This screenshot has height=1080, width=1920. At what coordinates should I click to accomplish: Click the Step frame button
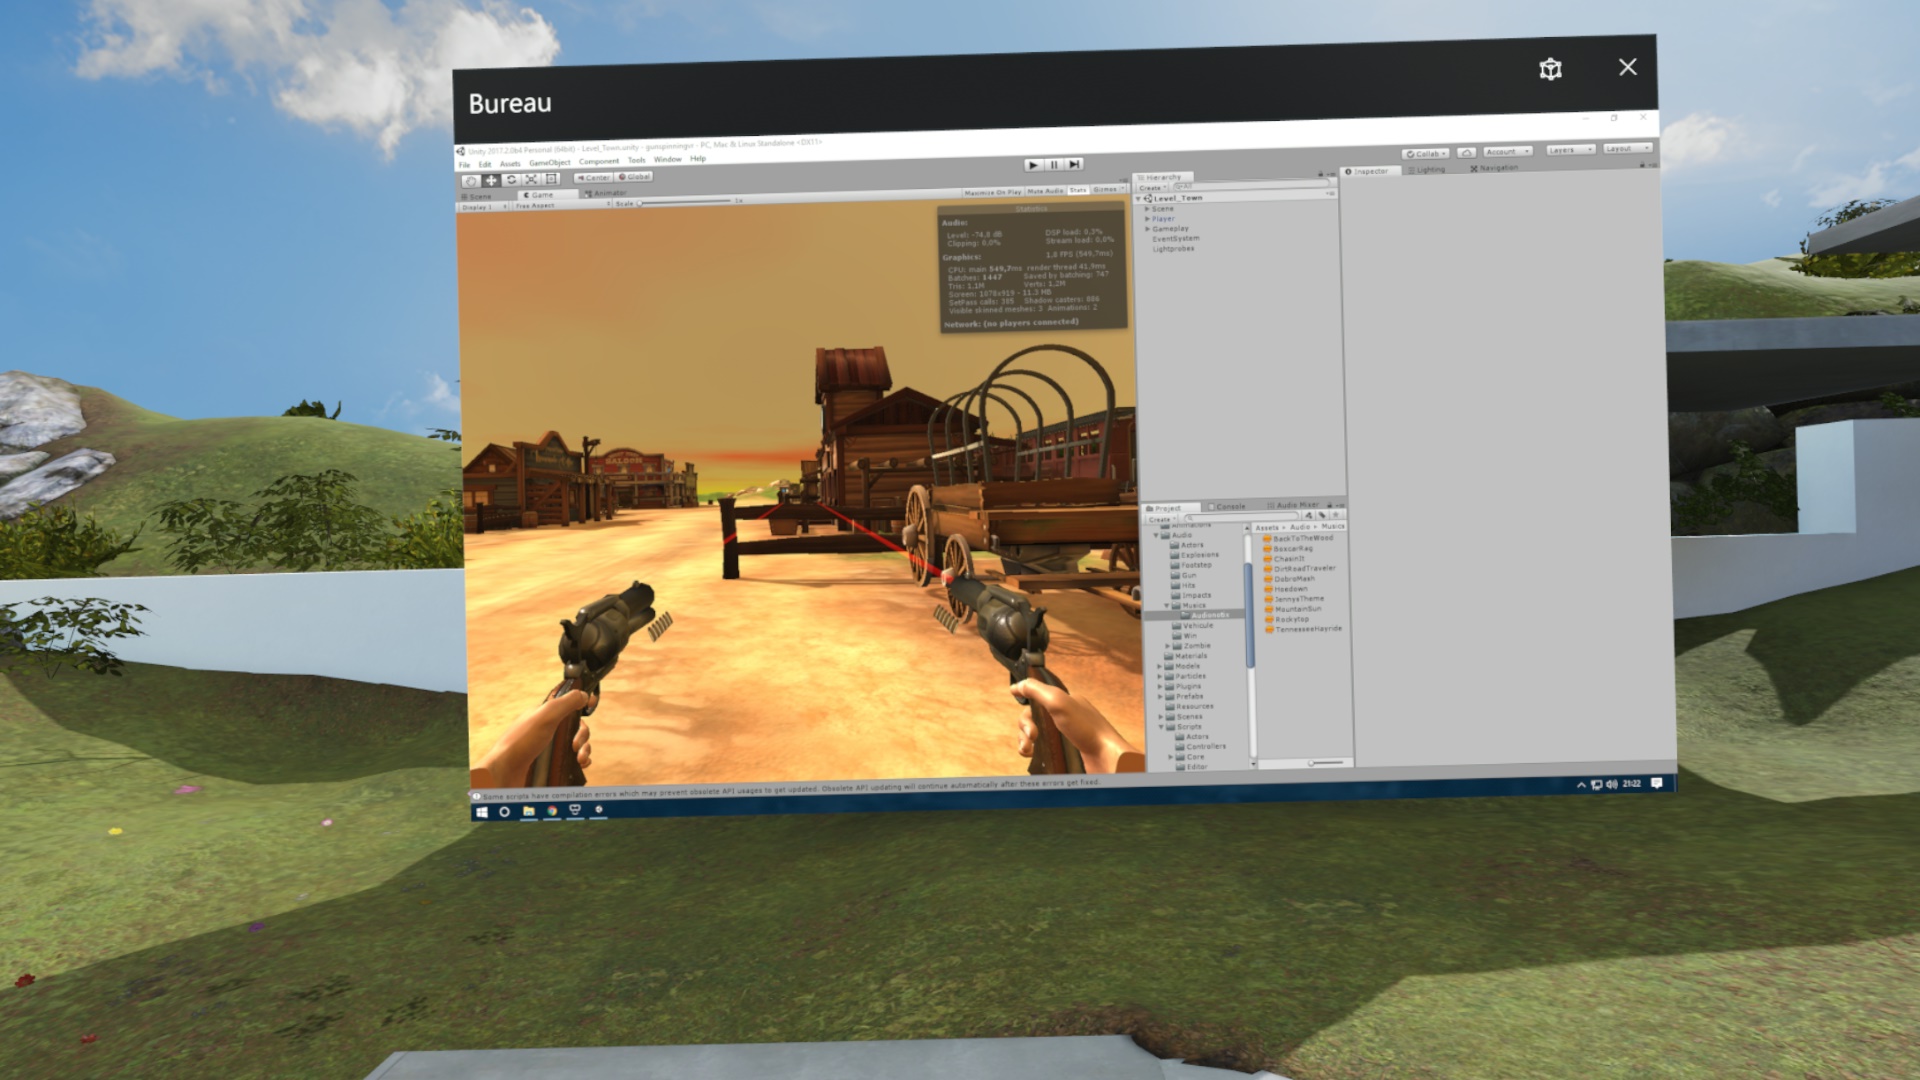[x=1074, y=164]
